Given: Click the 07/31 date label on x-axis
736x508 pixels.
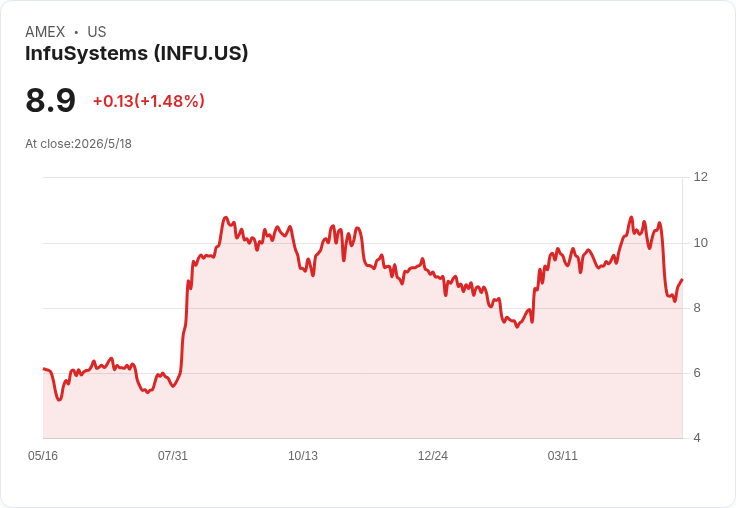Looking at the screenshot, I should [173, 455].
